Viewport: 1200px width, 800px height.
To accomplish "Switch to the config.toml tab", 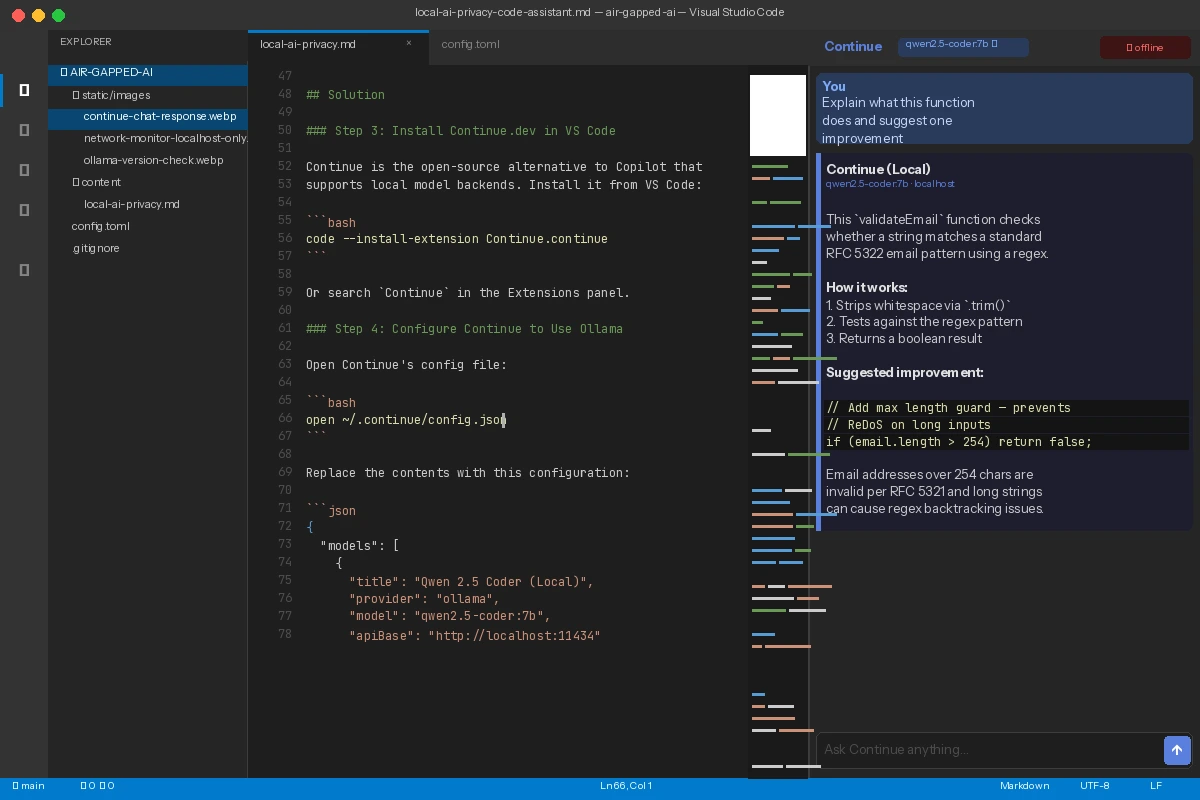I will [470, 44].
